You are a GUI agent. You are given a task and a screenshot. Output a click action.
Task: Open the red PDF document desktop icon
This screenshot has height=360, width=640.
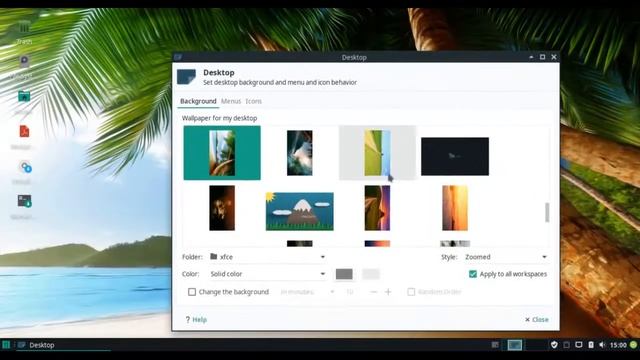point(24,132)
